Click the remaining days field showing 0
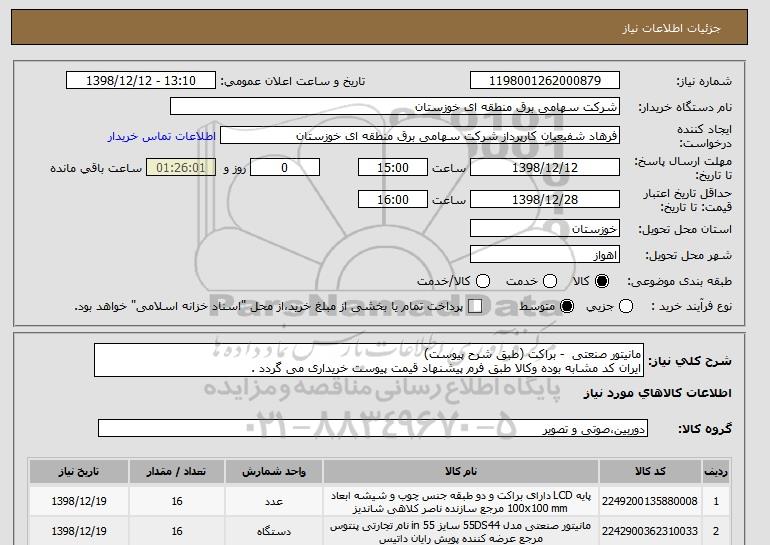Image resolution: width=770 pixels, height=545 pixels. tap(285, 167)
